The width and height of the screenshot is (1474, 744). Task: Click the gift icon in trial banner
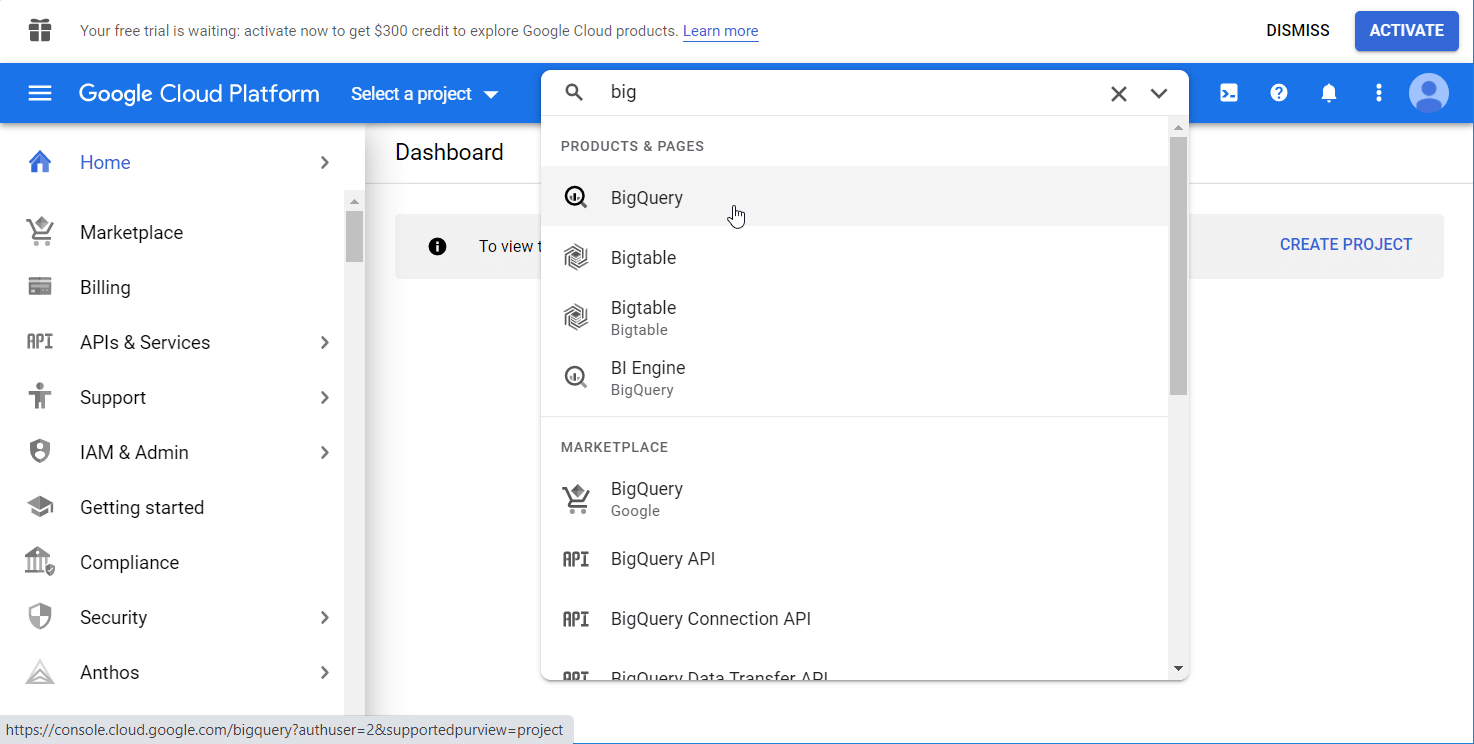pyautogui.click(x=40, y=30)
